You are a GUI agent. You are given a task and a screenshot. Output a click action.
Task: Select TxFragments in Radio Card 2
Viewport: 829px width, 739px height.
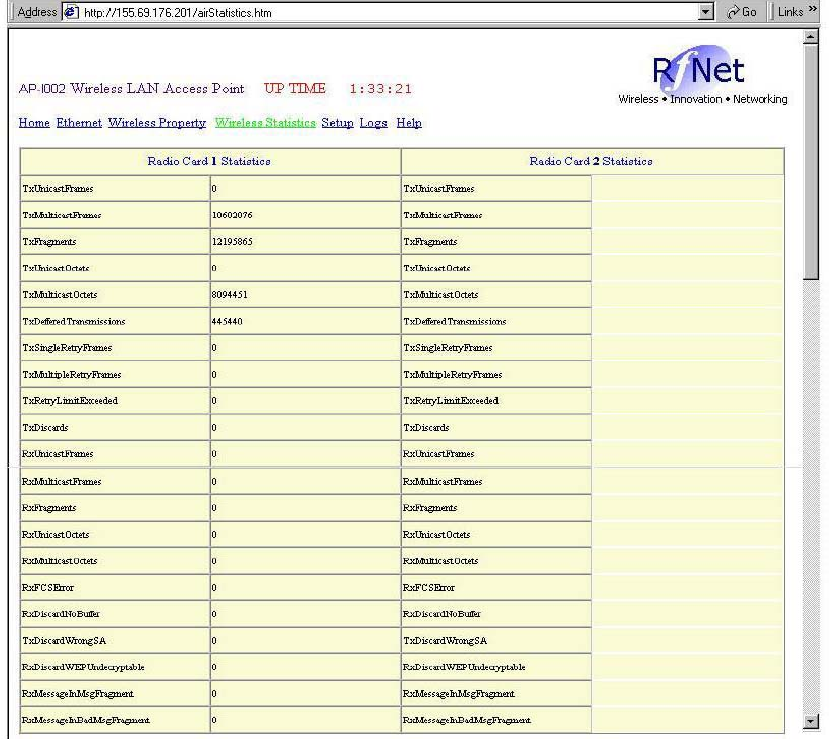(x=430, y=242)
